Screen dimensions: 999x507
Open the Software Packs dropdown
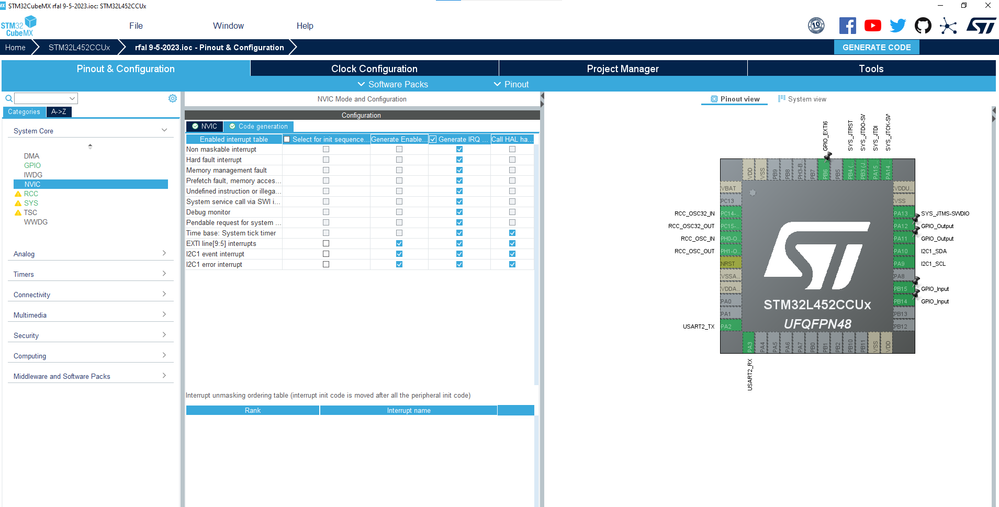coord(393,84)
